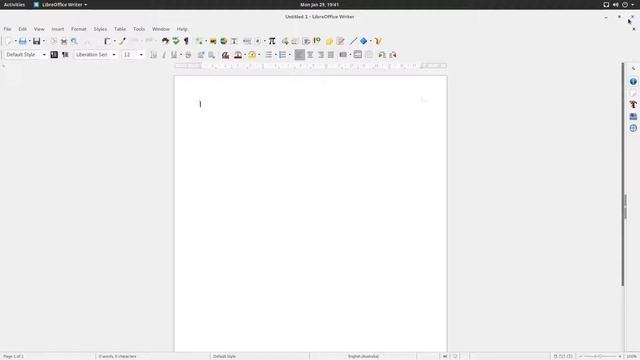Select the Clone Formatting paintbrush
Viewport: 640px width, 360px height.
[122, 41]
